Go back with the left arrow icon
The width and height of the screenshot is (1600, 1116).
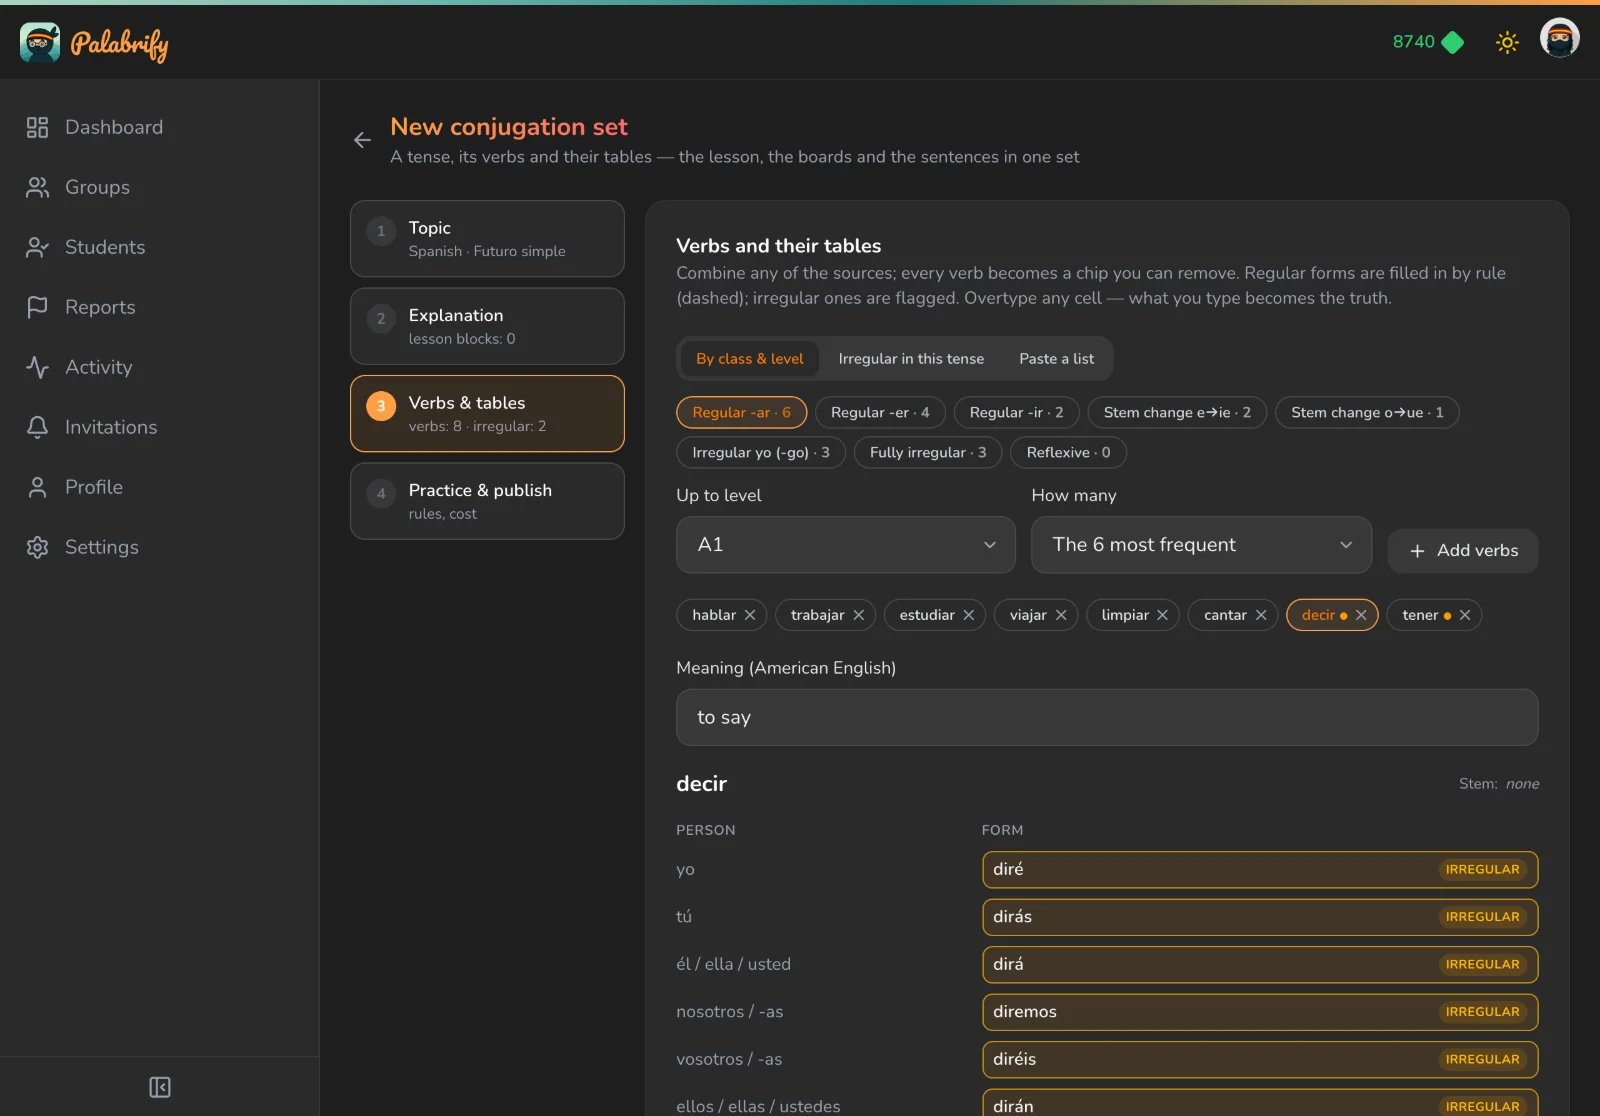pyautogui.click(x=363, y=141)
